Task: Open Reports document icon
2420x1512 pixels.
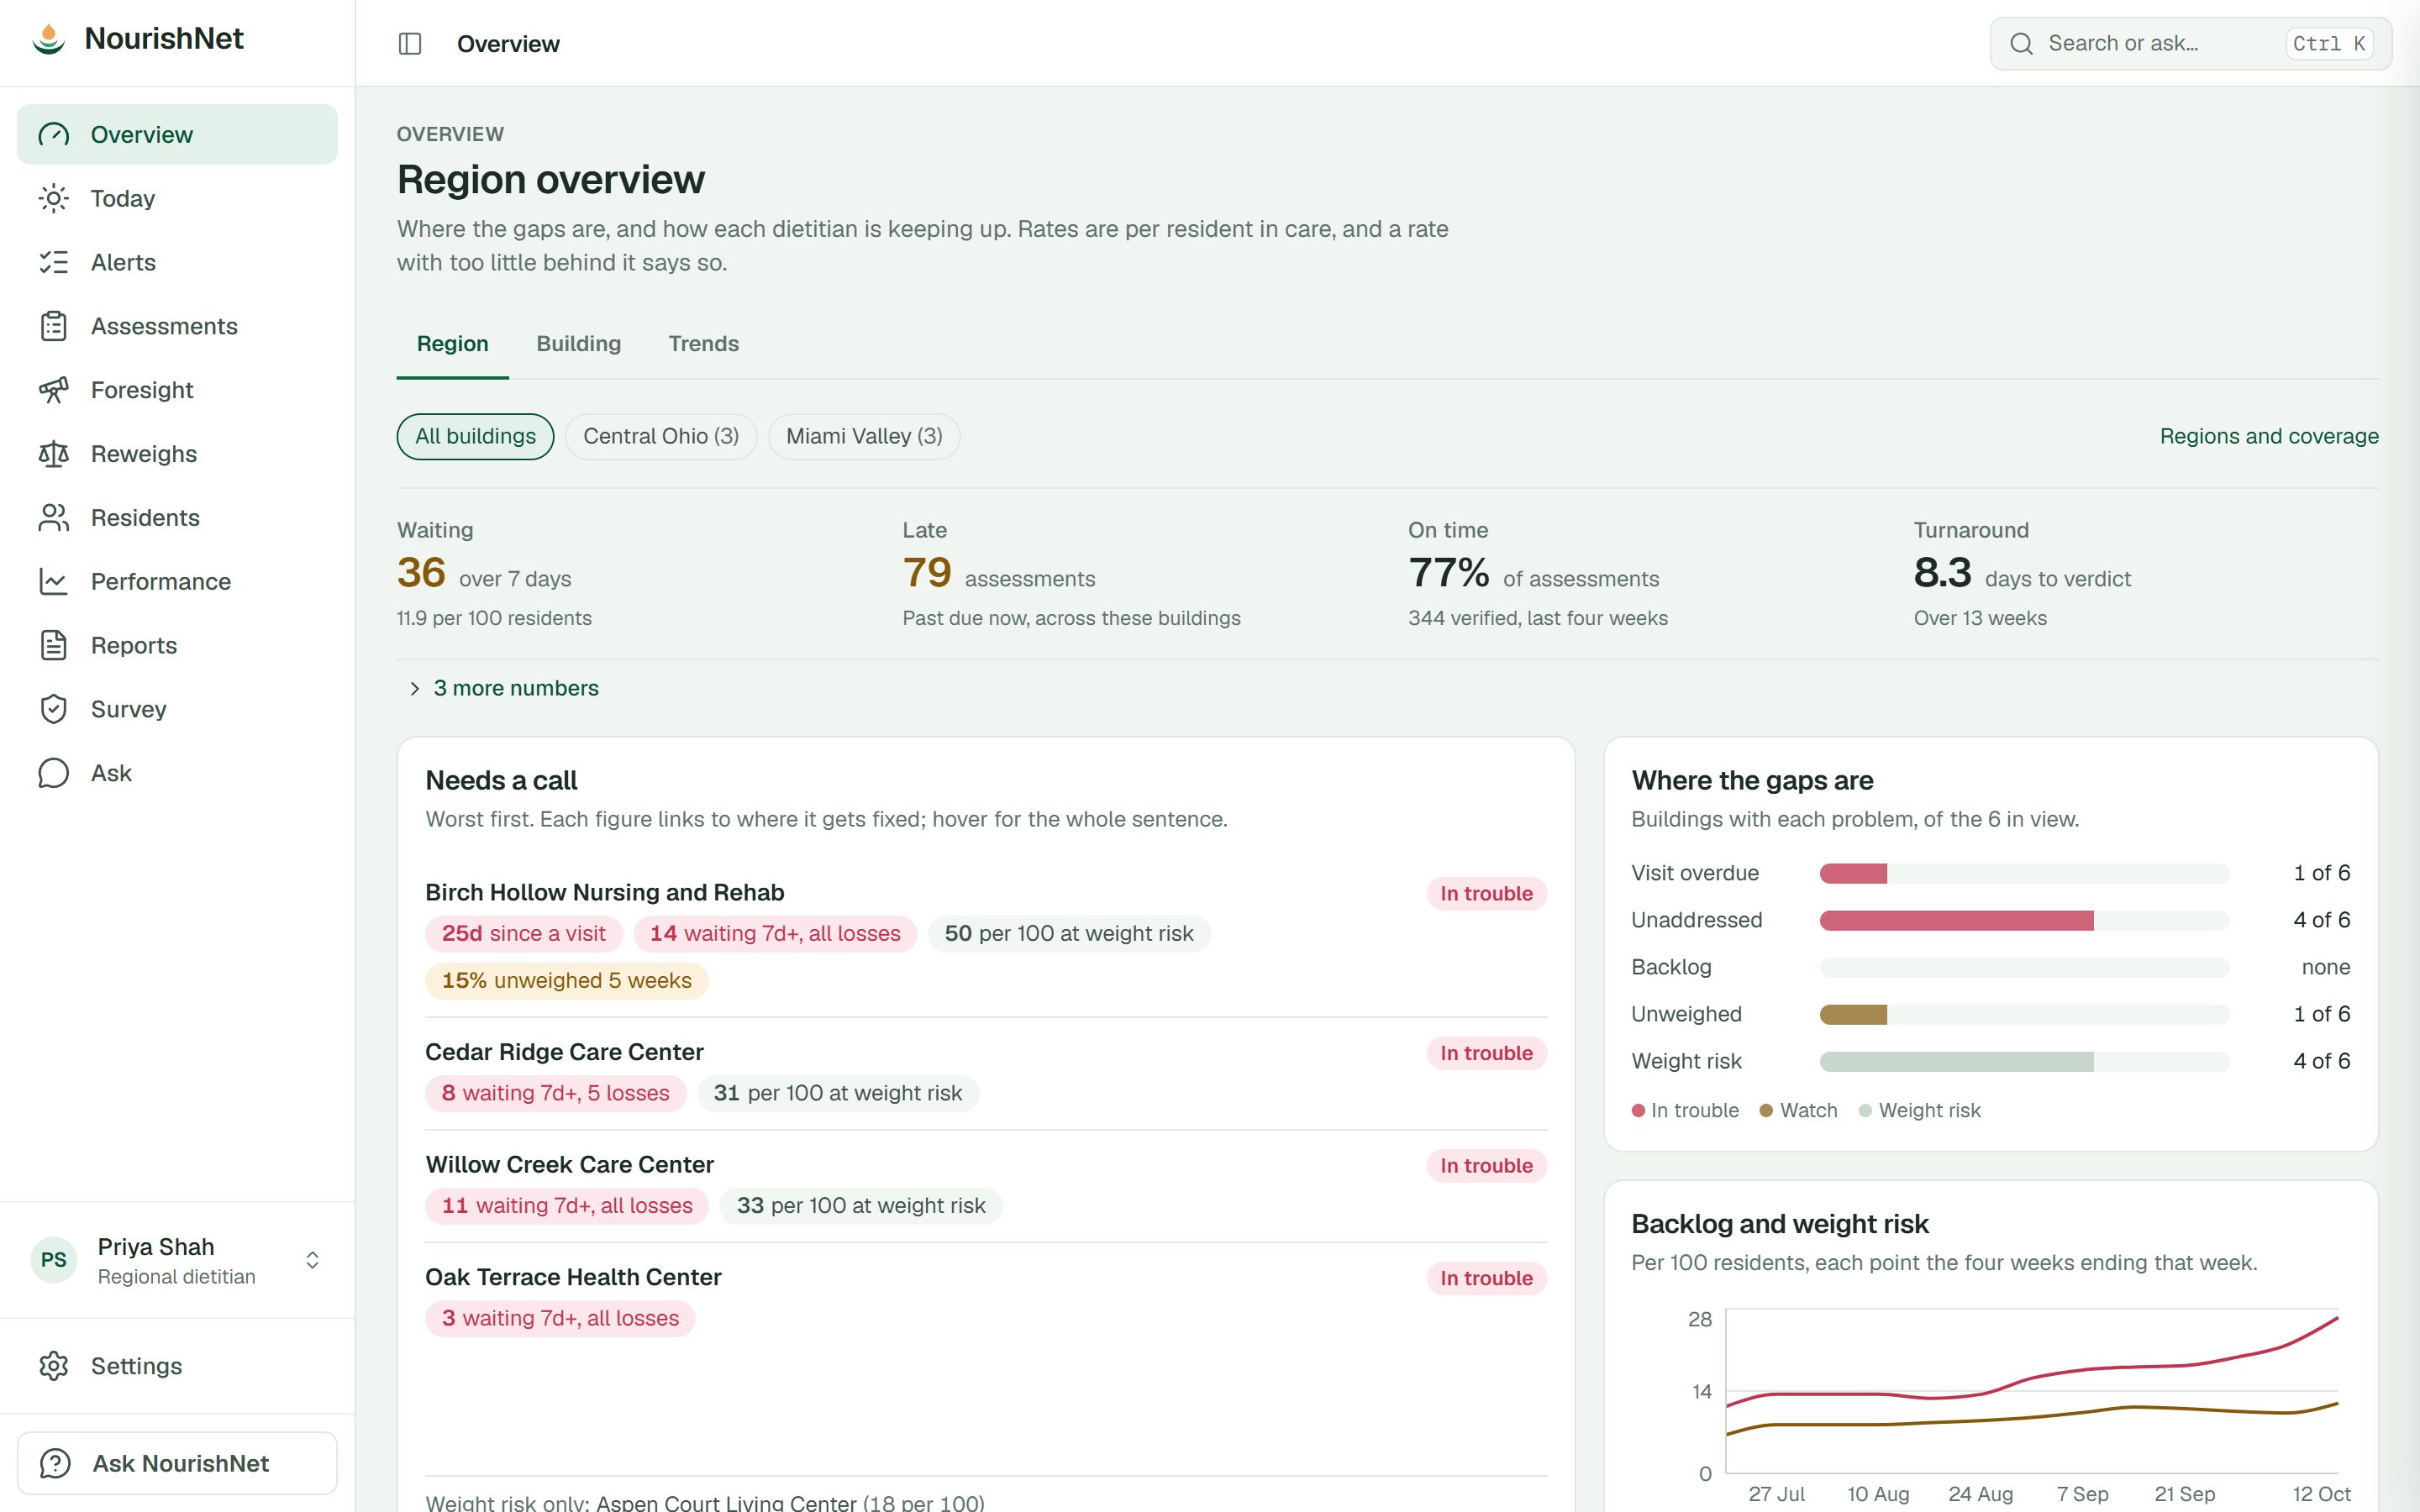Action: coord(54,645)
